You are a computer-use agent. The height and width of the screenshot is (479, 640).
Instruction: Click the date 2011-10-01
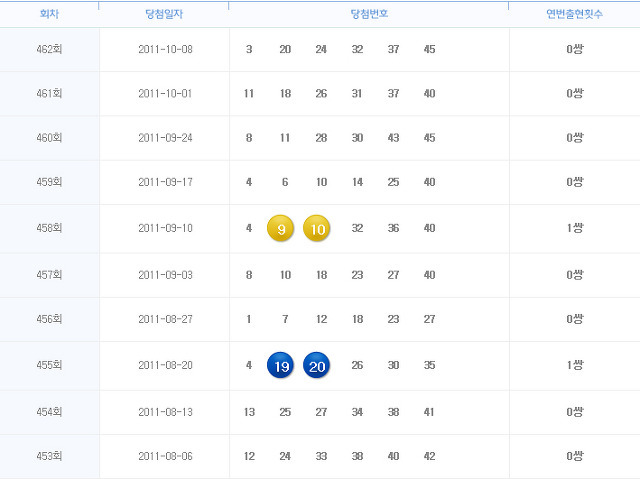165,93
